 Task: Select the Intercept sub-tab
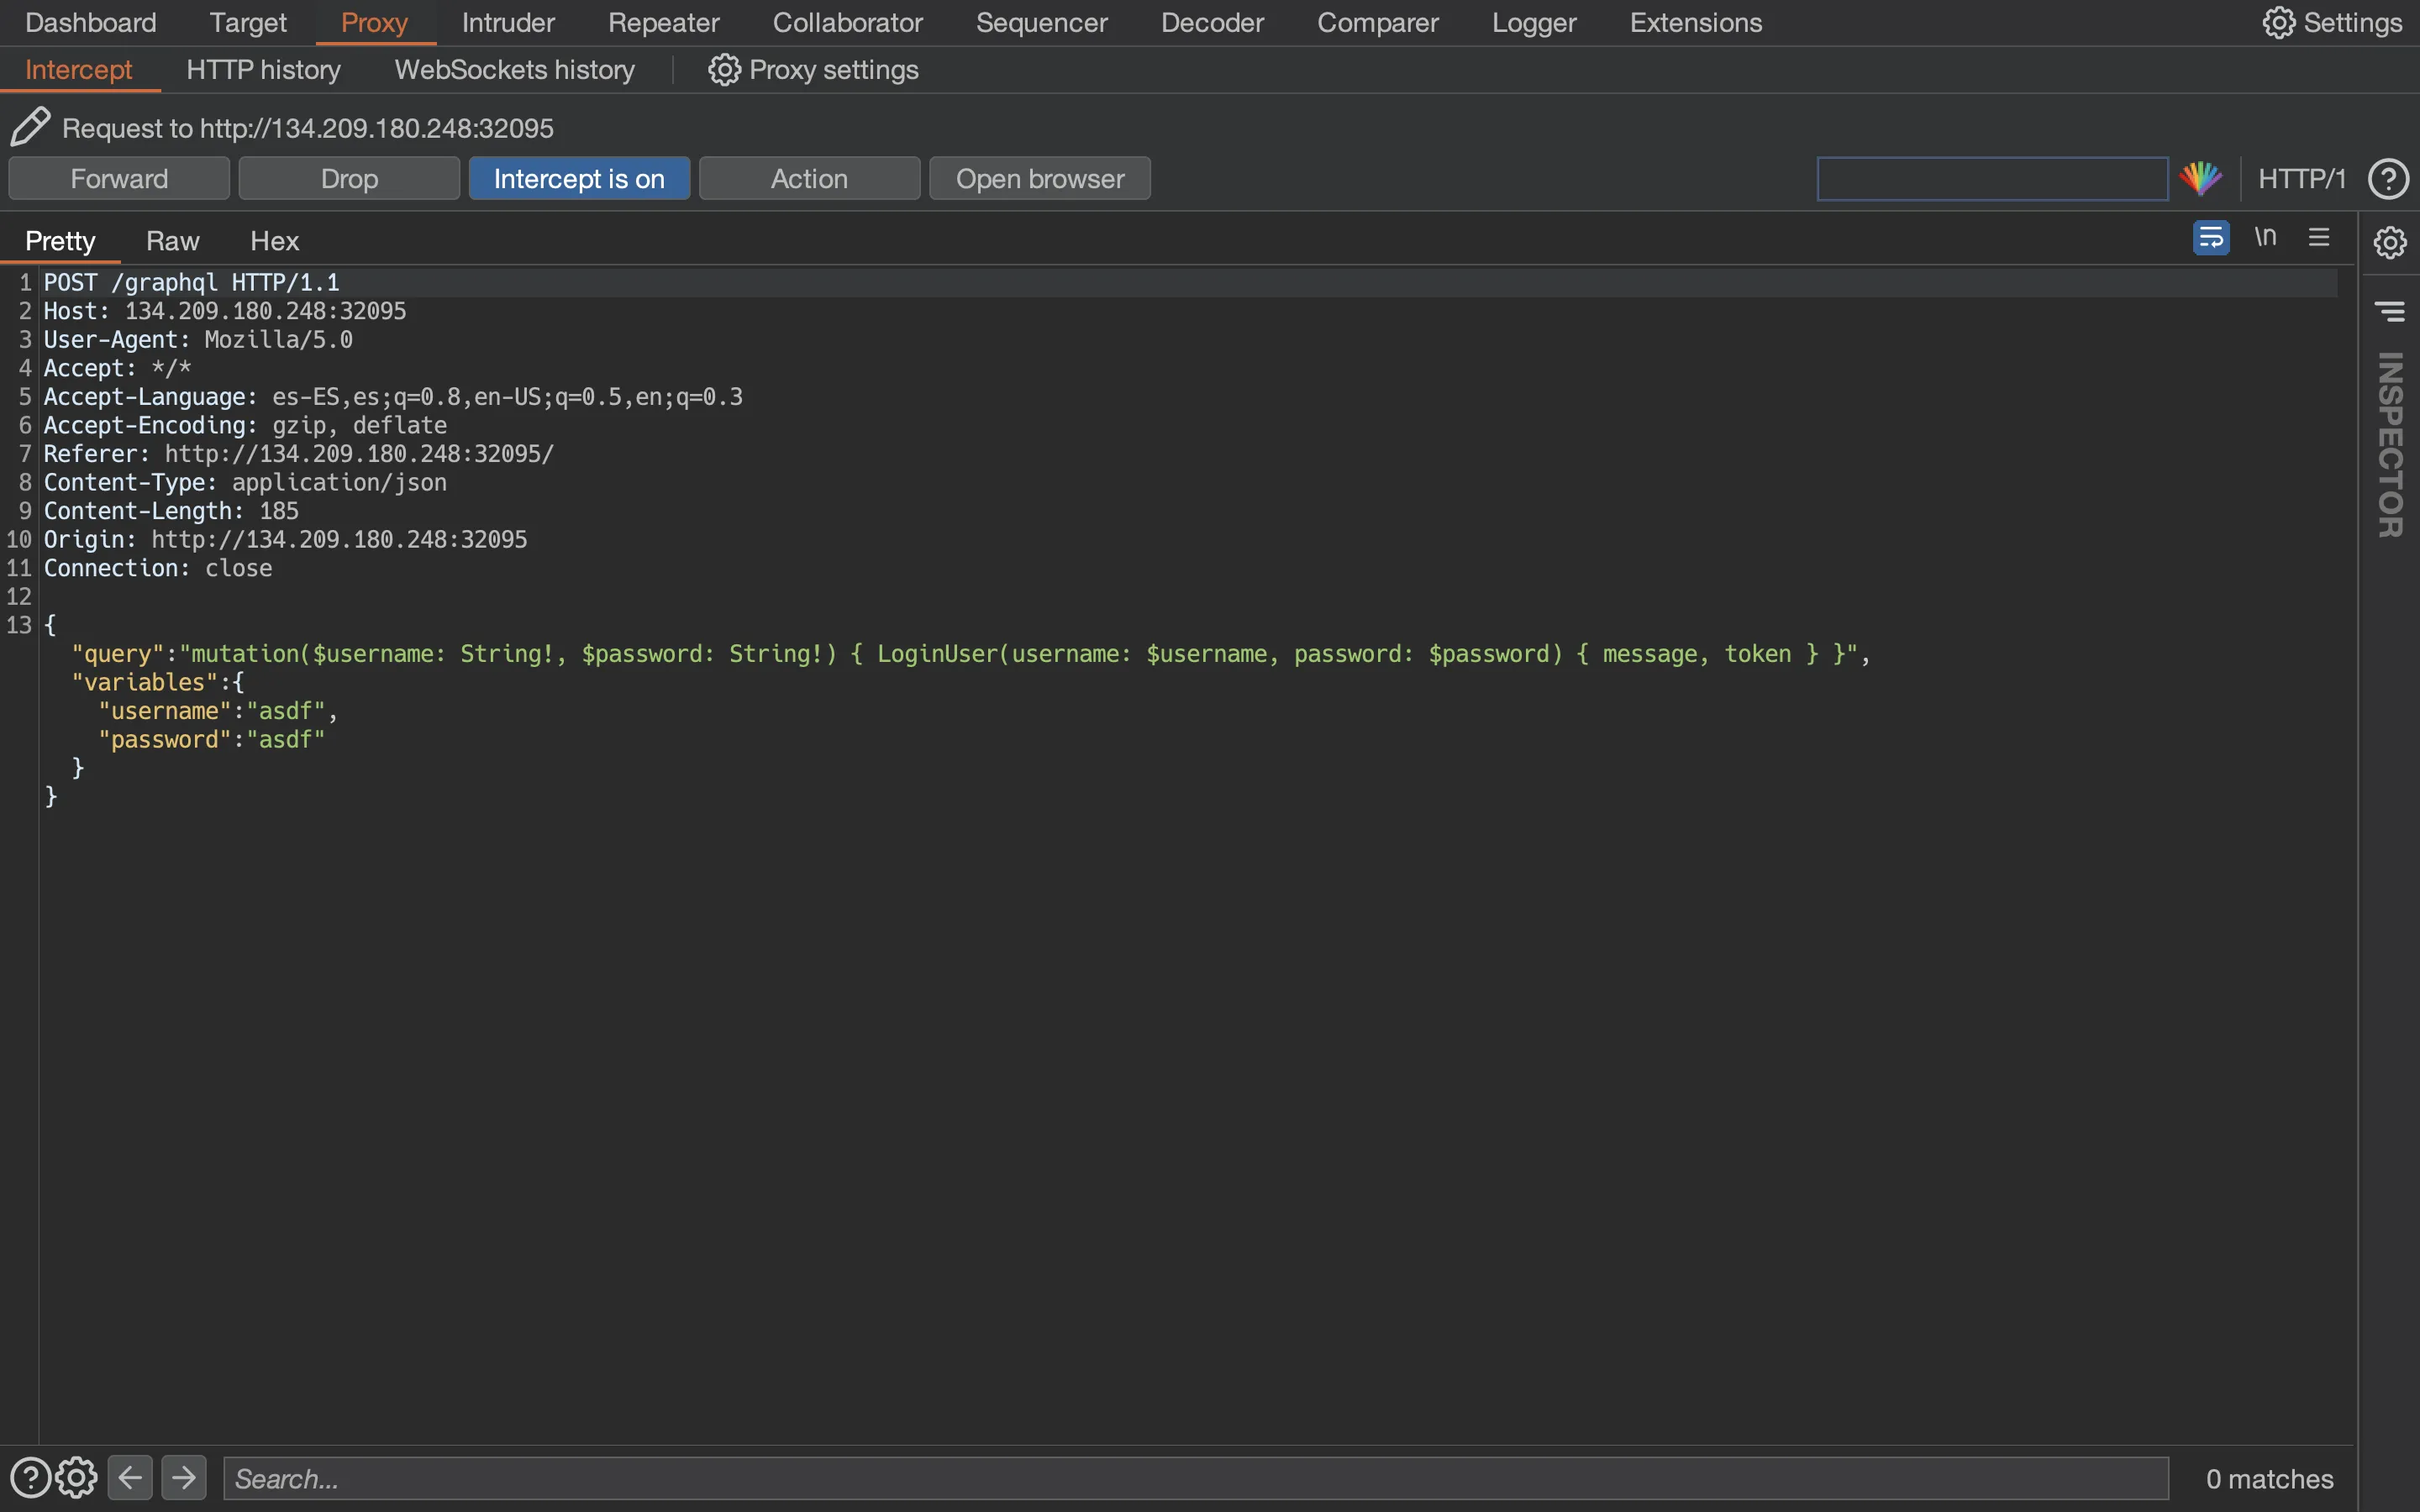tap(79, 70)
